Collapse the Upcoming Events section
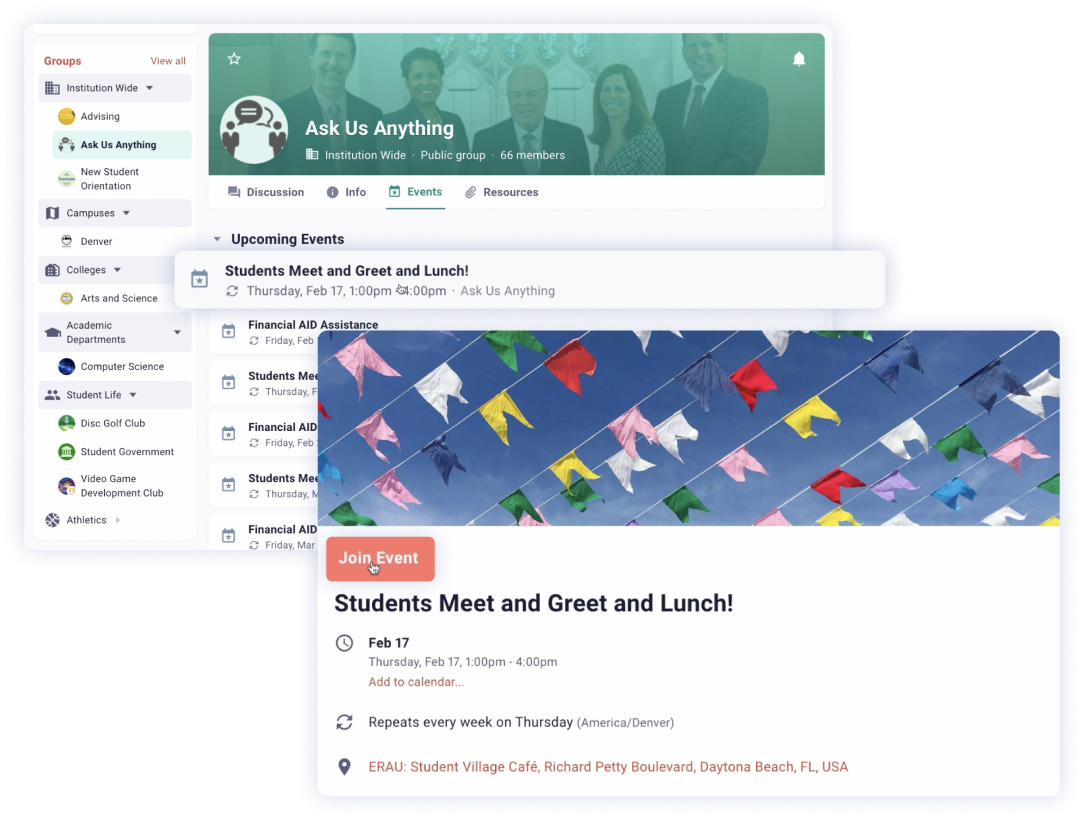This screenshot has width=1084, height=821. (x=217, y=239)
